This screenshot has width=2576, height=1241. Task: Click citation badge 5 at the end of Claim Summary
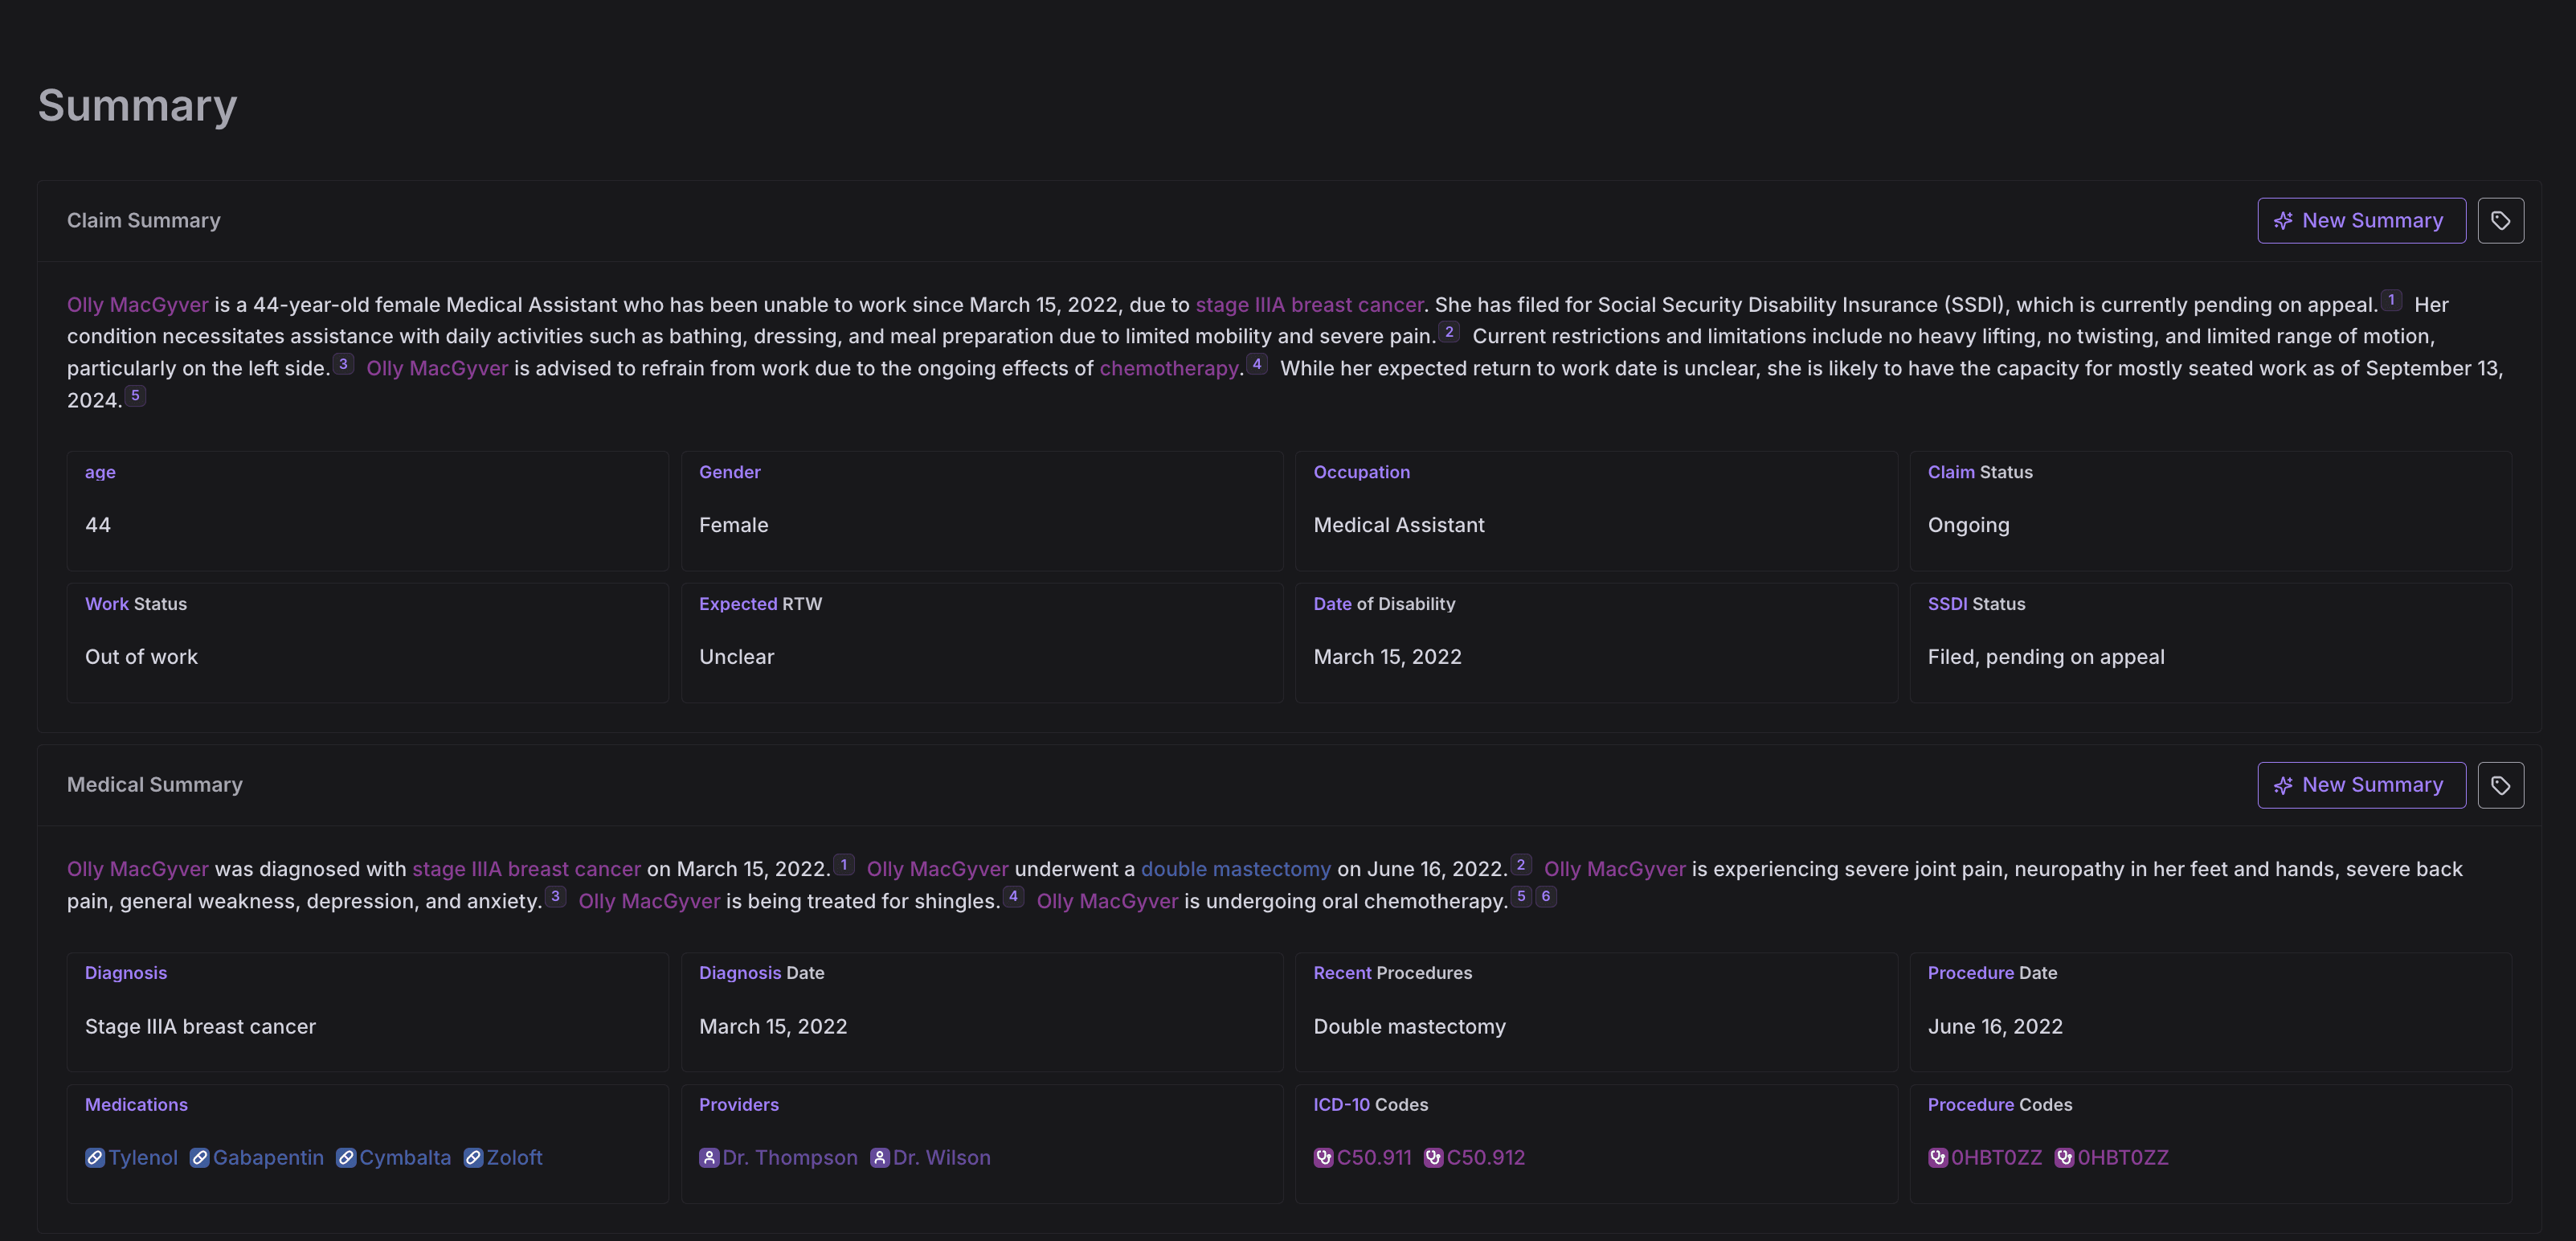pos(135,395)
